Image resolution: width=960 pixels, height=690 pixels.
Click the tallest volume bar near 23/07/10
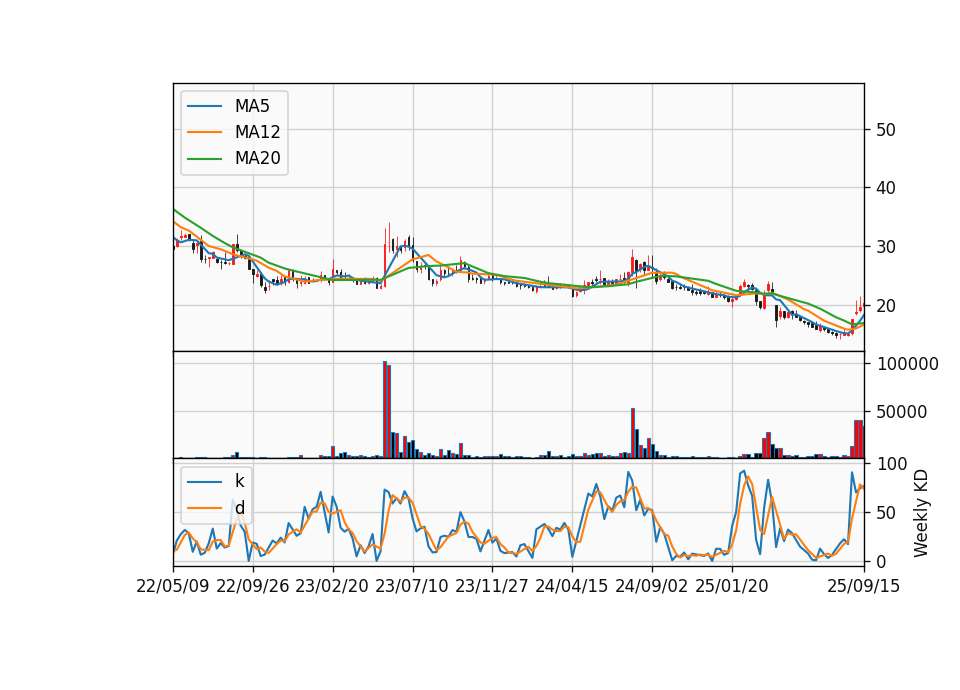tap(385, 410)
